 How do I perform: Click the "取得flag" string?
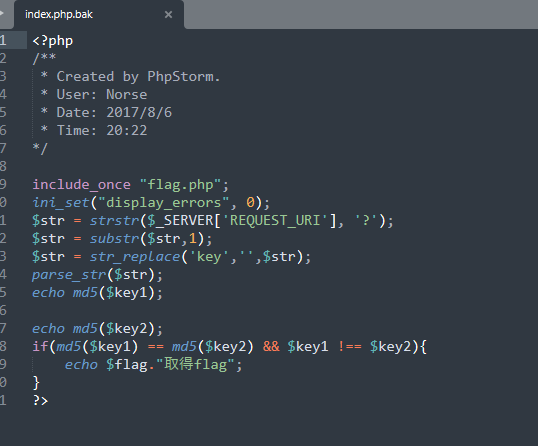tap(196, 364)
